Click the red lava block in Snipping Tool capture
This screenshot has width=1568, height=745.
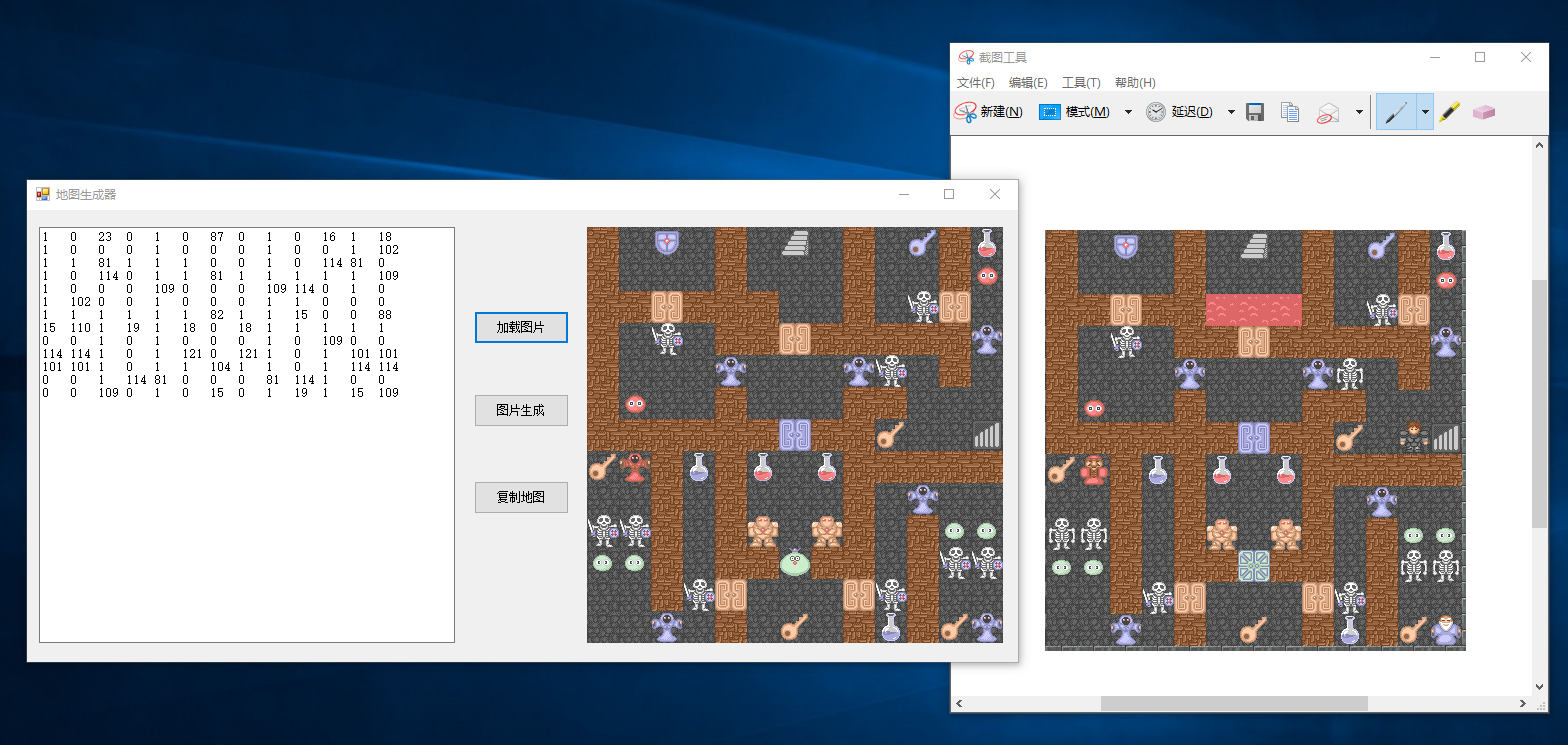pyautogui.click(x=1254, y=310)
